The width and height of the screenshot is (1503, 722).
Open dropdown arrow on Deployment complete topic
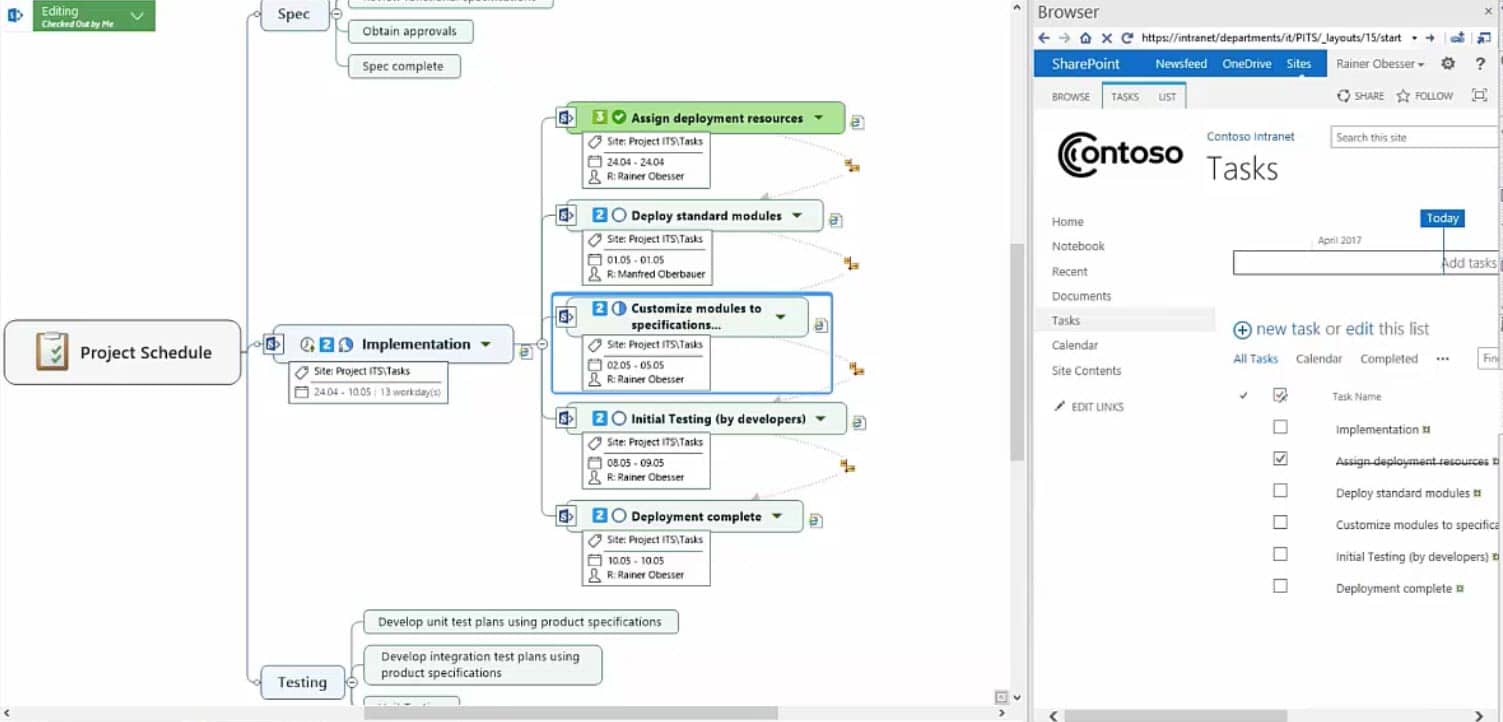coord(778,516)
